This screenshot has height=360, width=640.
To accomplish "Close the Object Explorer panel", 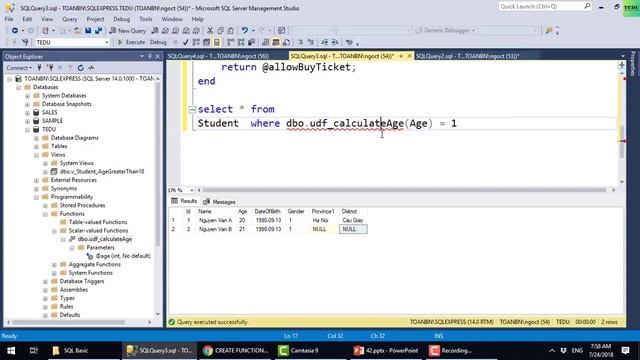I will click(158, 56).
